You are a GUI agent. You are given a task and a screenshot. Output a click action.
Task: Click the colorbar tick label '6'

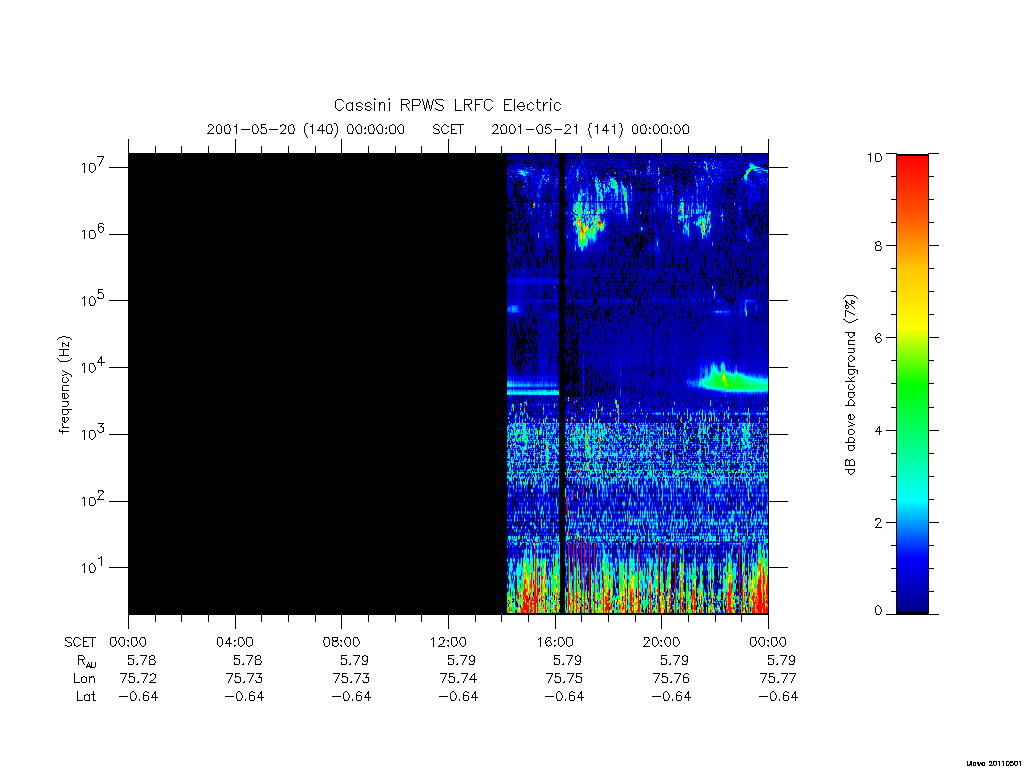point(878,338)
